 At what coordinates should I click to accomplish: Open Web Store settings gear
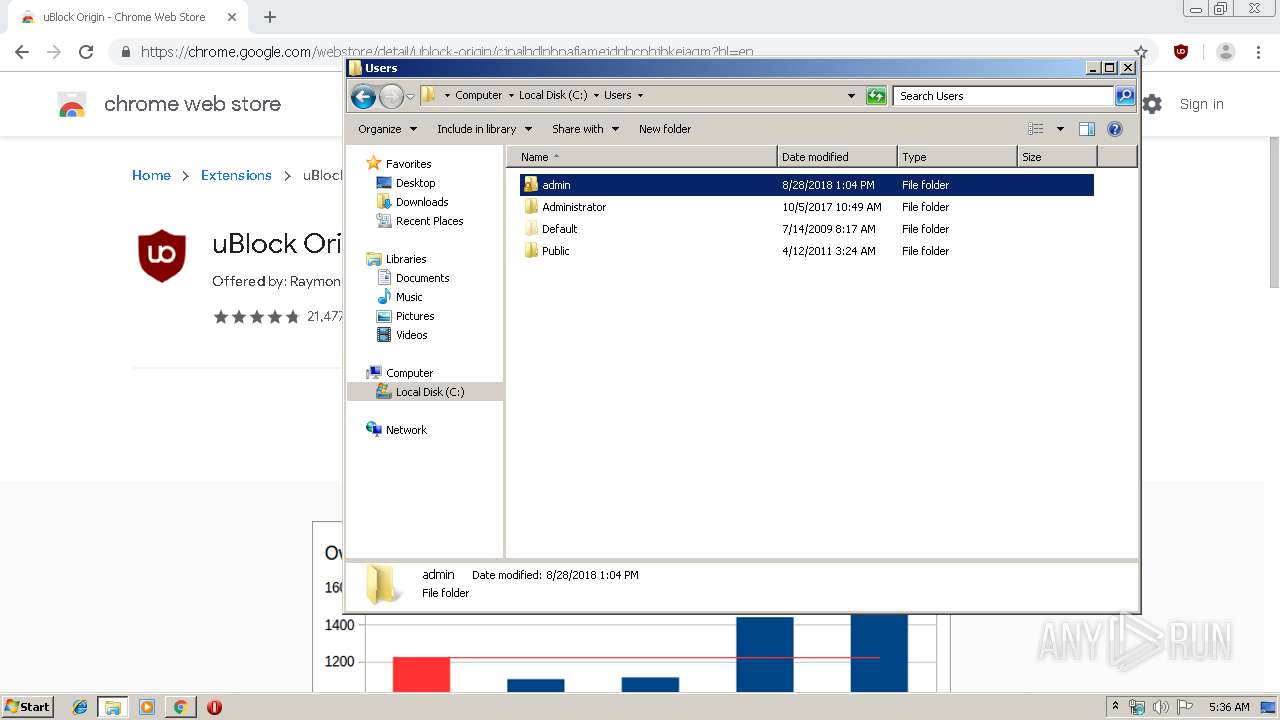coord(1153,104)
